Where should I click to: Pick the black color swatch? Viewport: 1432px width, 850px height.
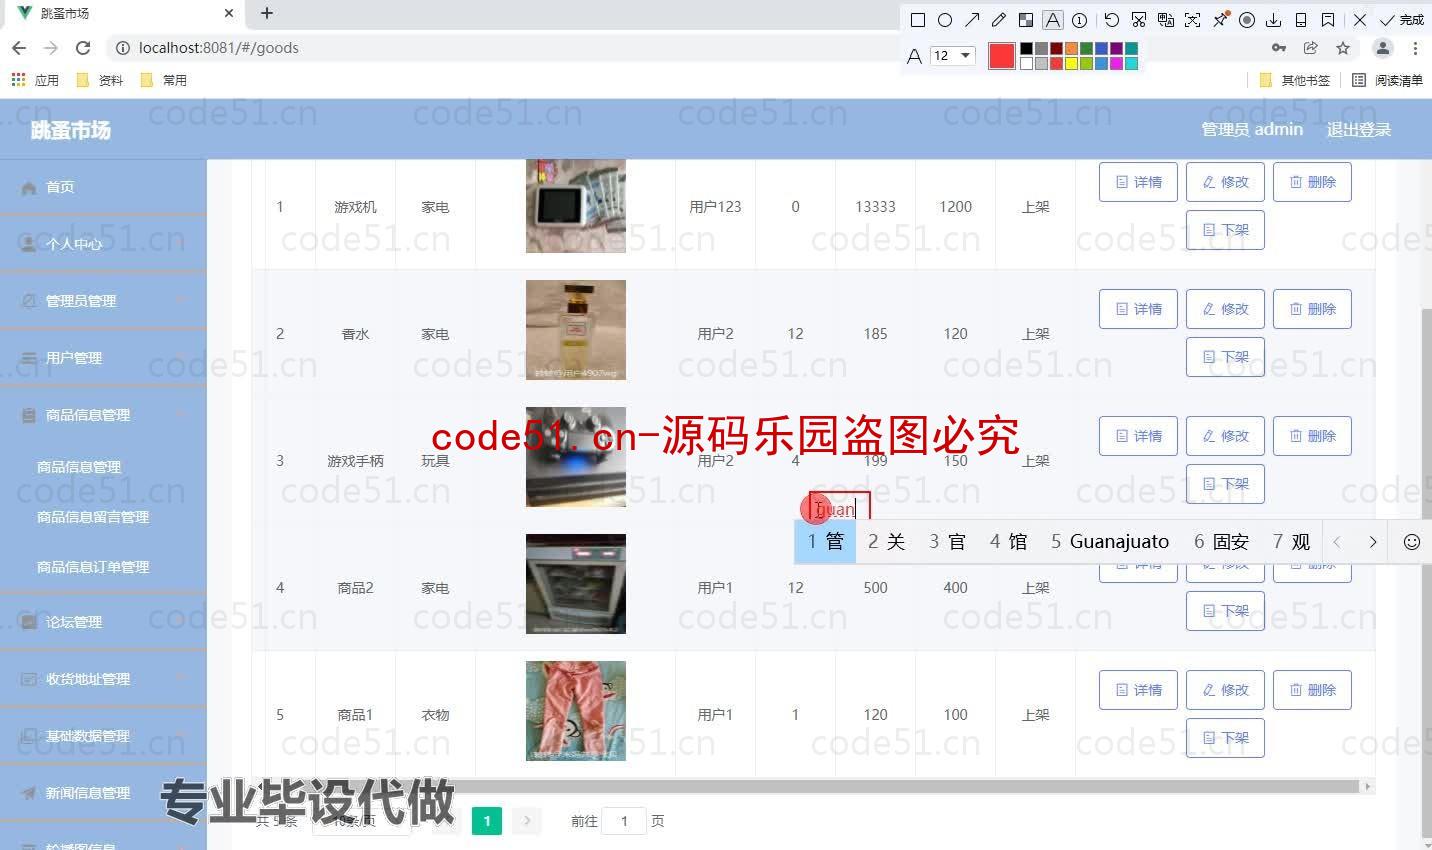click(1026, 49)
